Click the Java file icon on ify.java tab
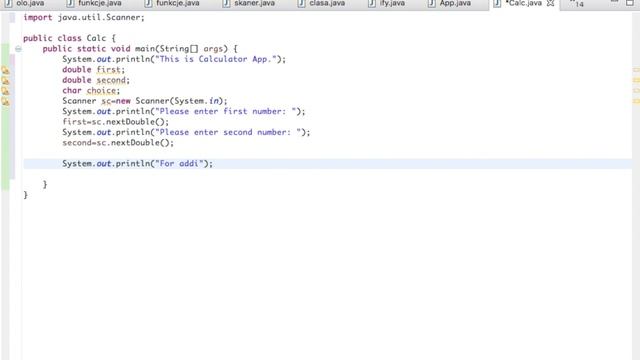This screenshot has height=360, width=640. click(x=372, y=3)
